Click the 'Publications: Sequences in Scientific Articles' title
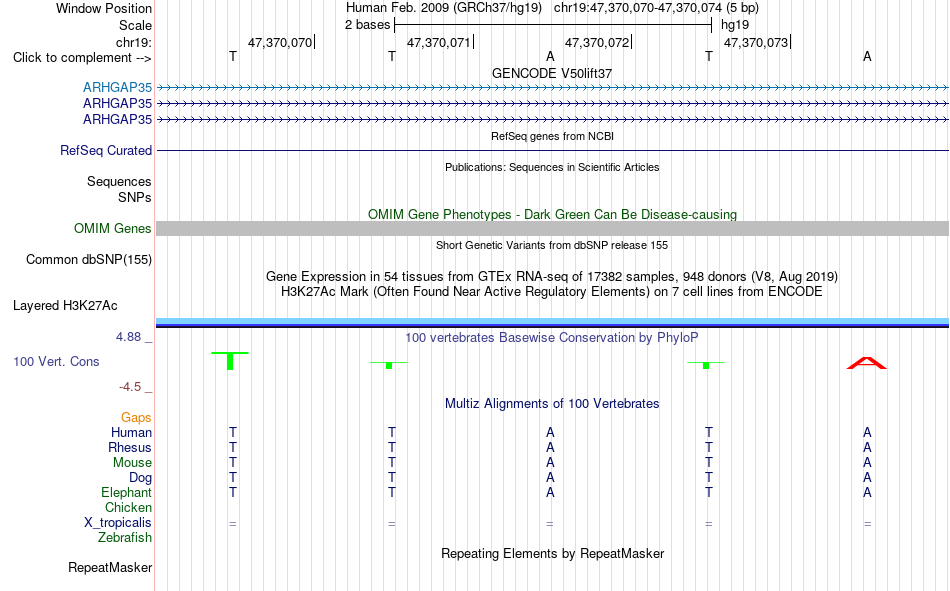Viewport: 950px width, 591px height. pos(552,167)
